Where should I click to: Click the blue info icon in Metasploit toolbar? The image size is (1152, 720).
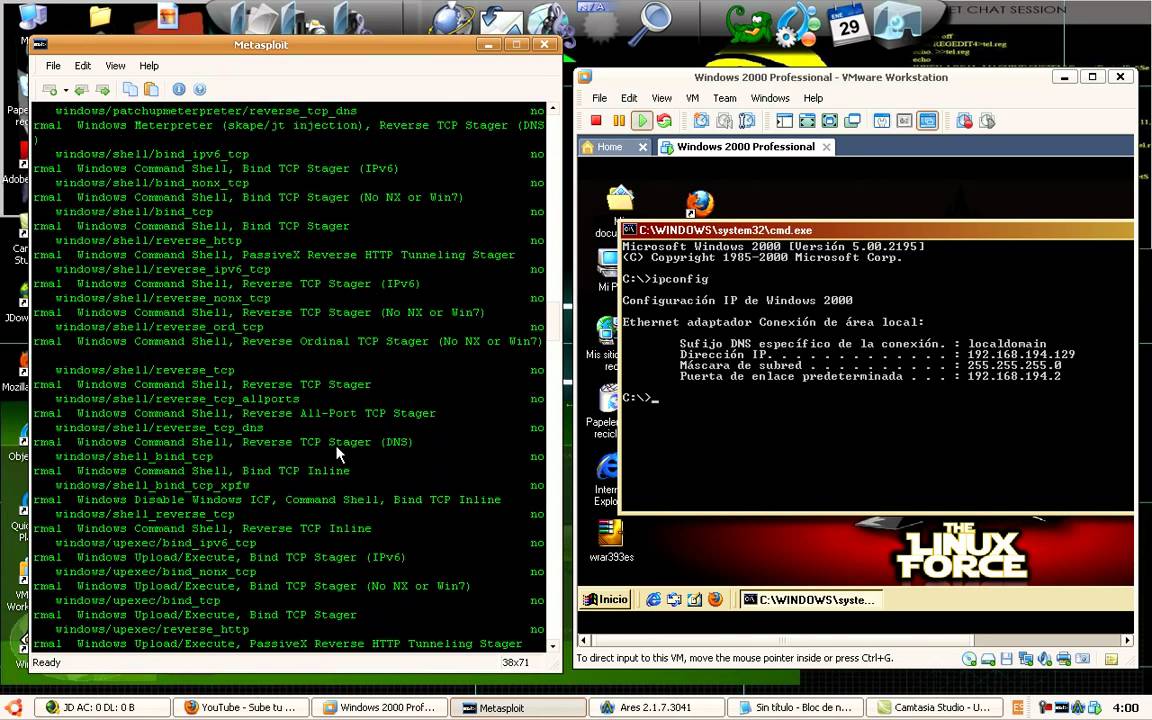179,90
